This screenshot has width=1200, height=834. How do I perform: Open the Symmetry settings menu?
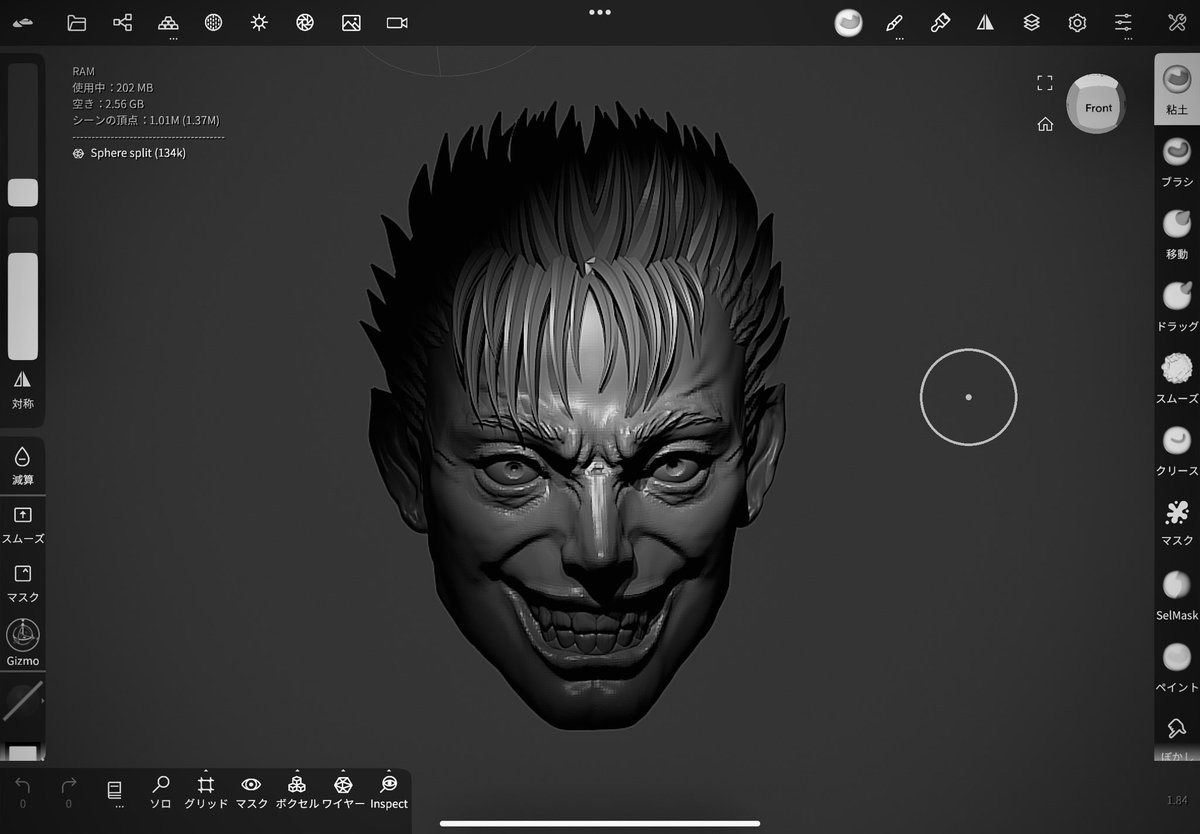coord(986,23)
